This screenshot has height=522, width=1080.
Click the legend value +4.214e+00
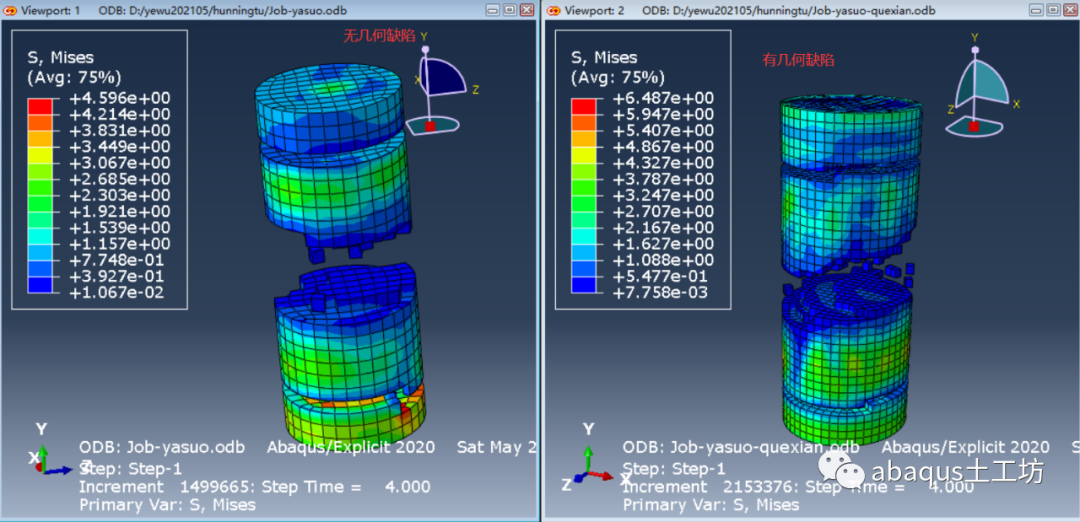point(120,114)
